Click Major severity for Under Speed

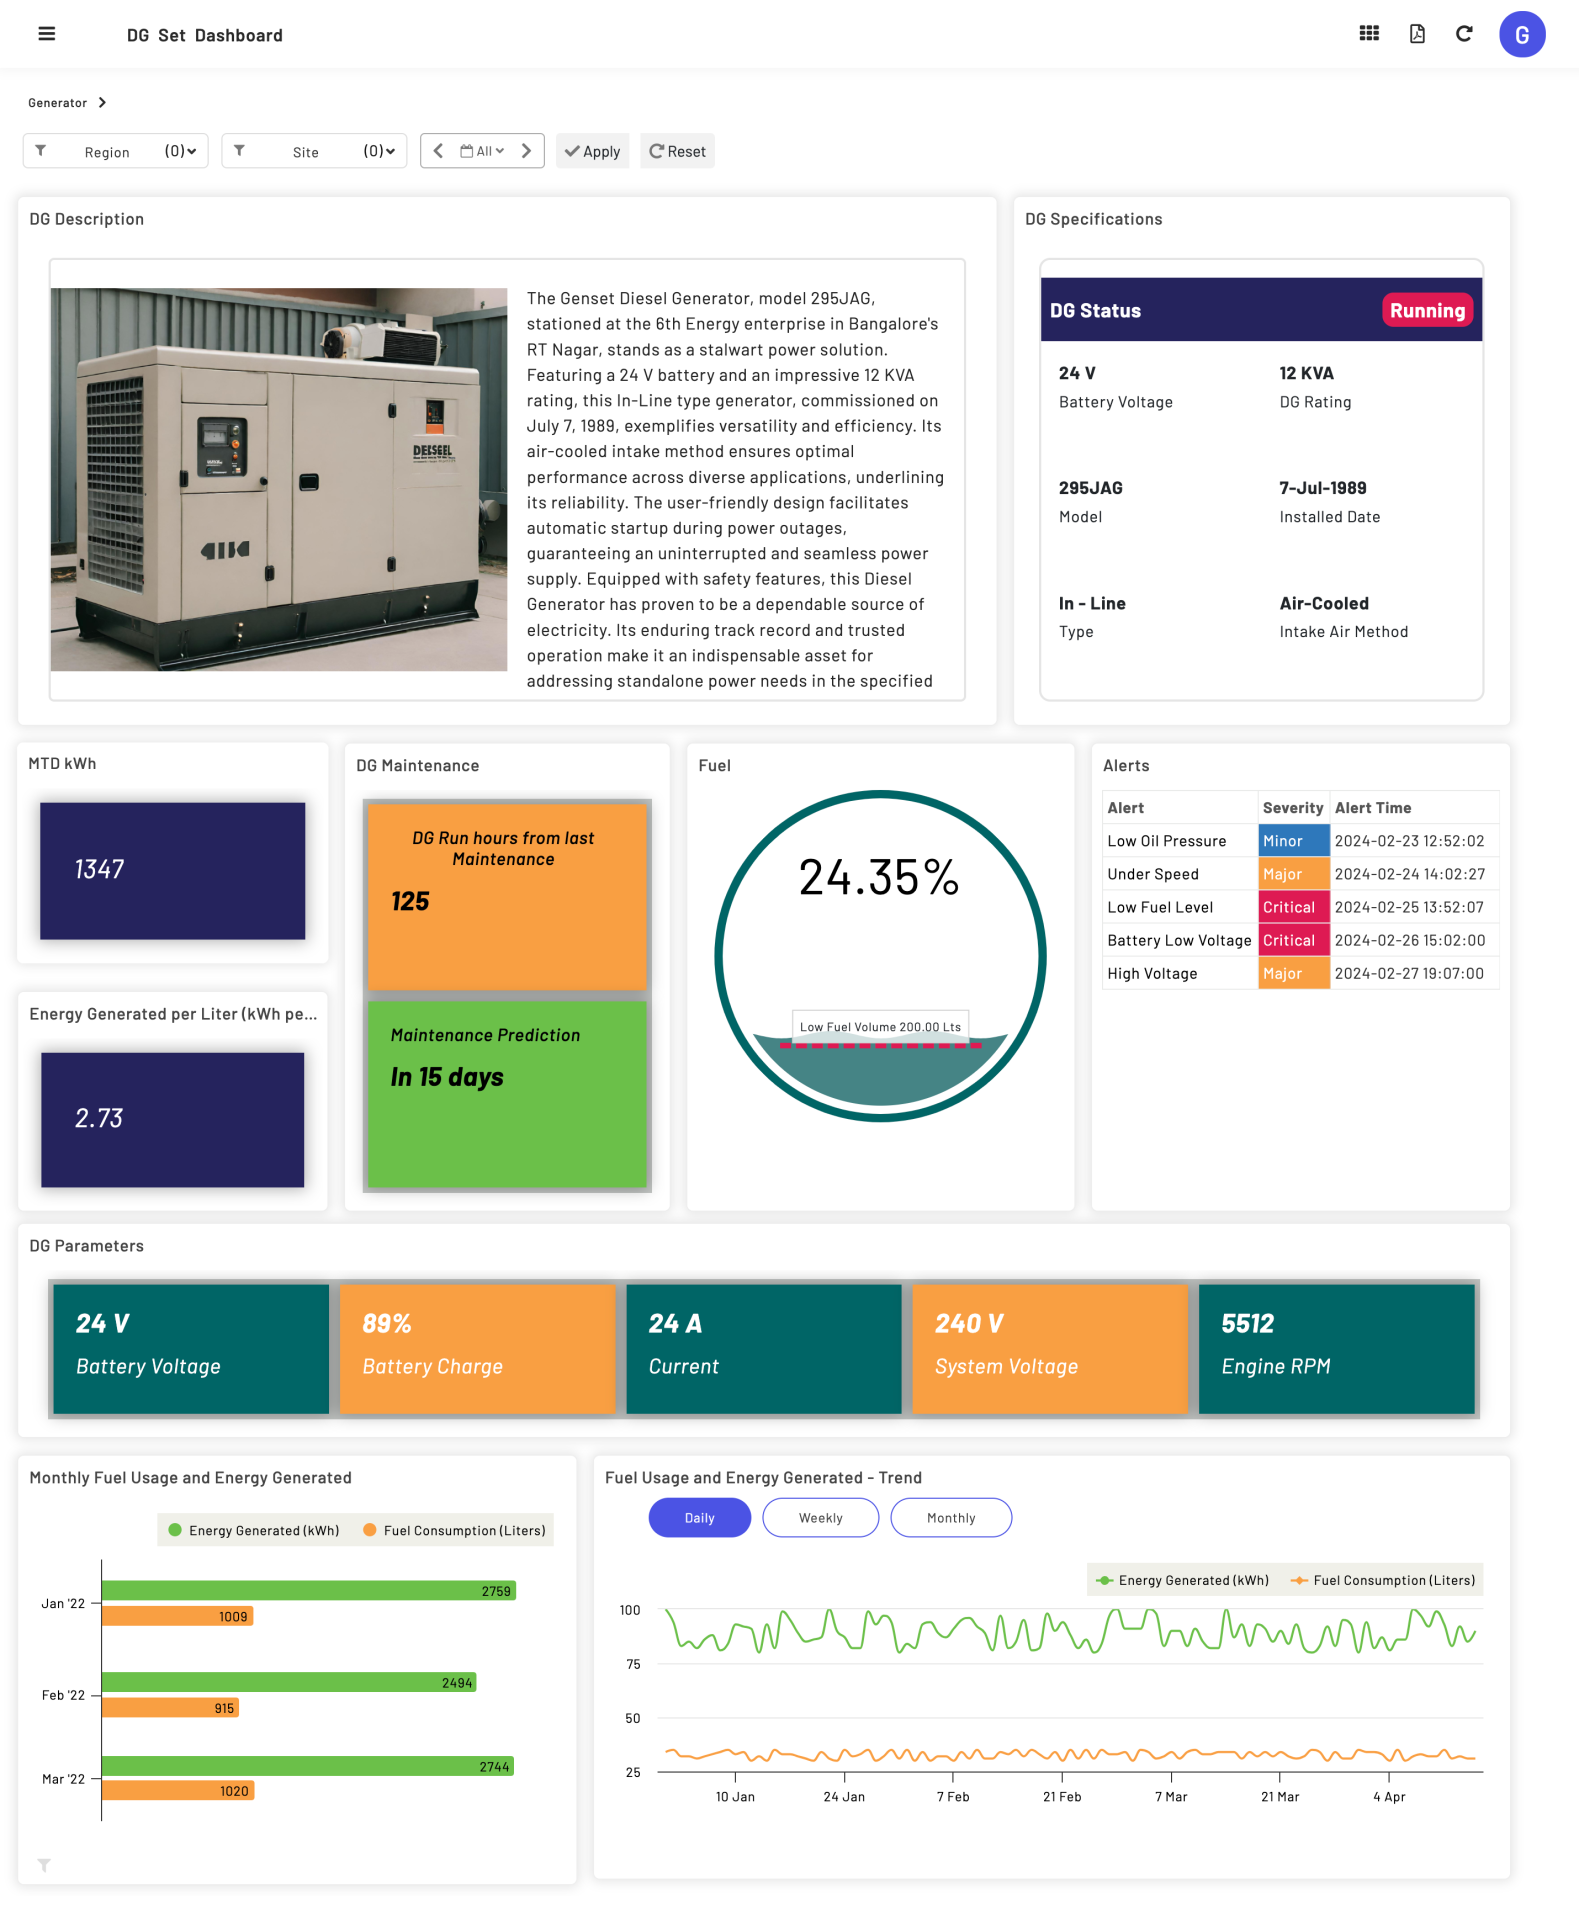click(x=1294, y=874)
